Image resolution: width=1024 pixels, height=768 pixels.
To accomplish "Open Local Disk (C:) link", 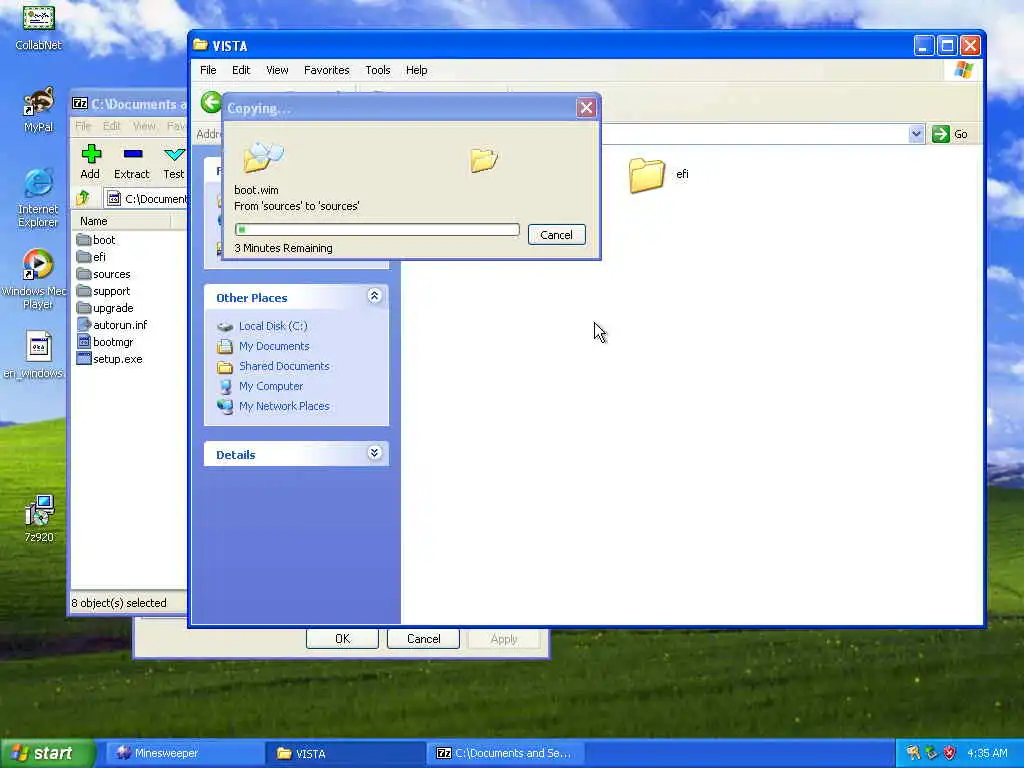I will pyautogui.click(x=262, y=326).
